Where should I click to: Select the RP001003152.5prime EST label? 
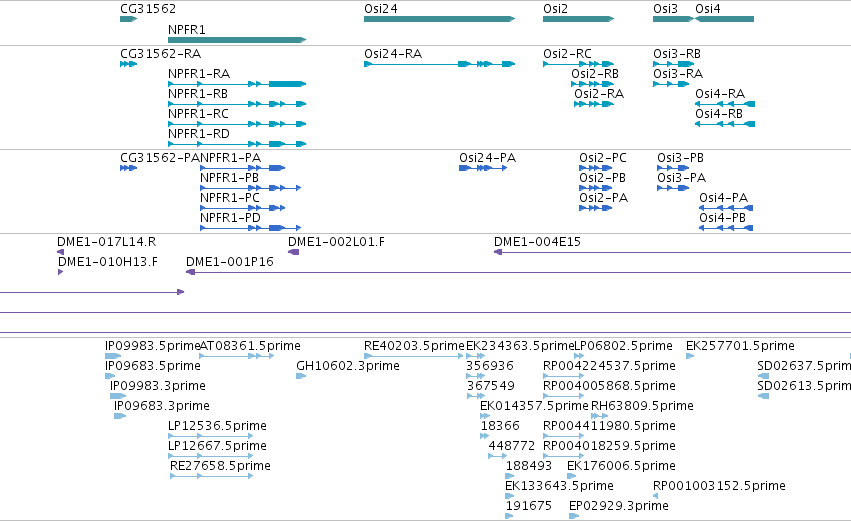pyautogui.click(x=719, y=487)
